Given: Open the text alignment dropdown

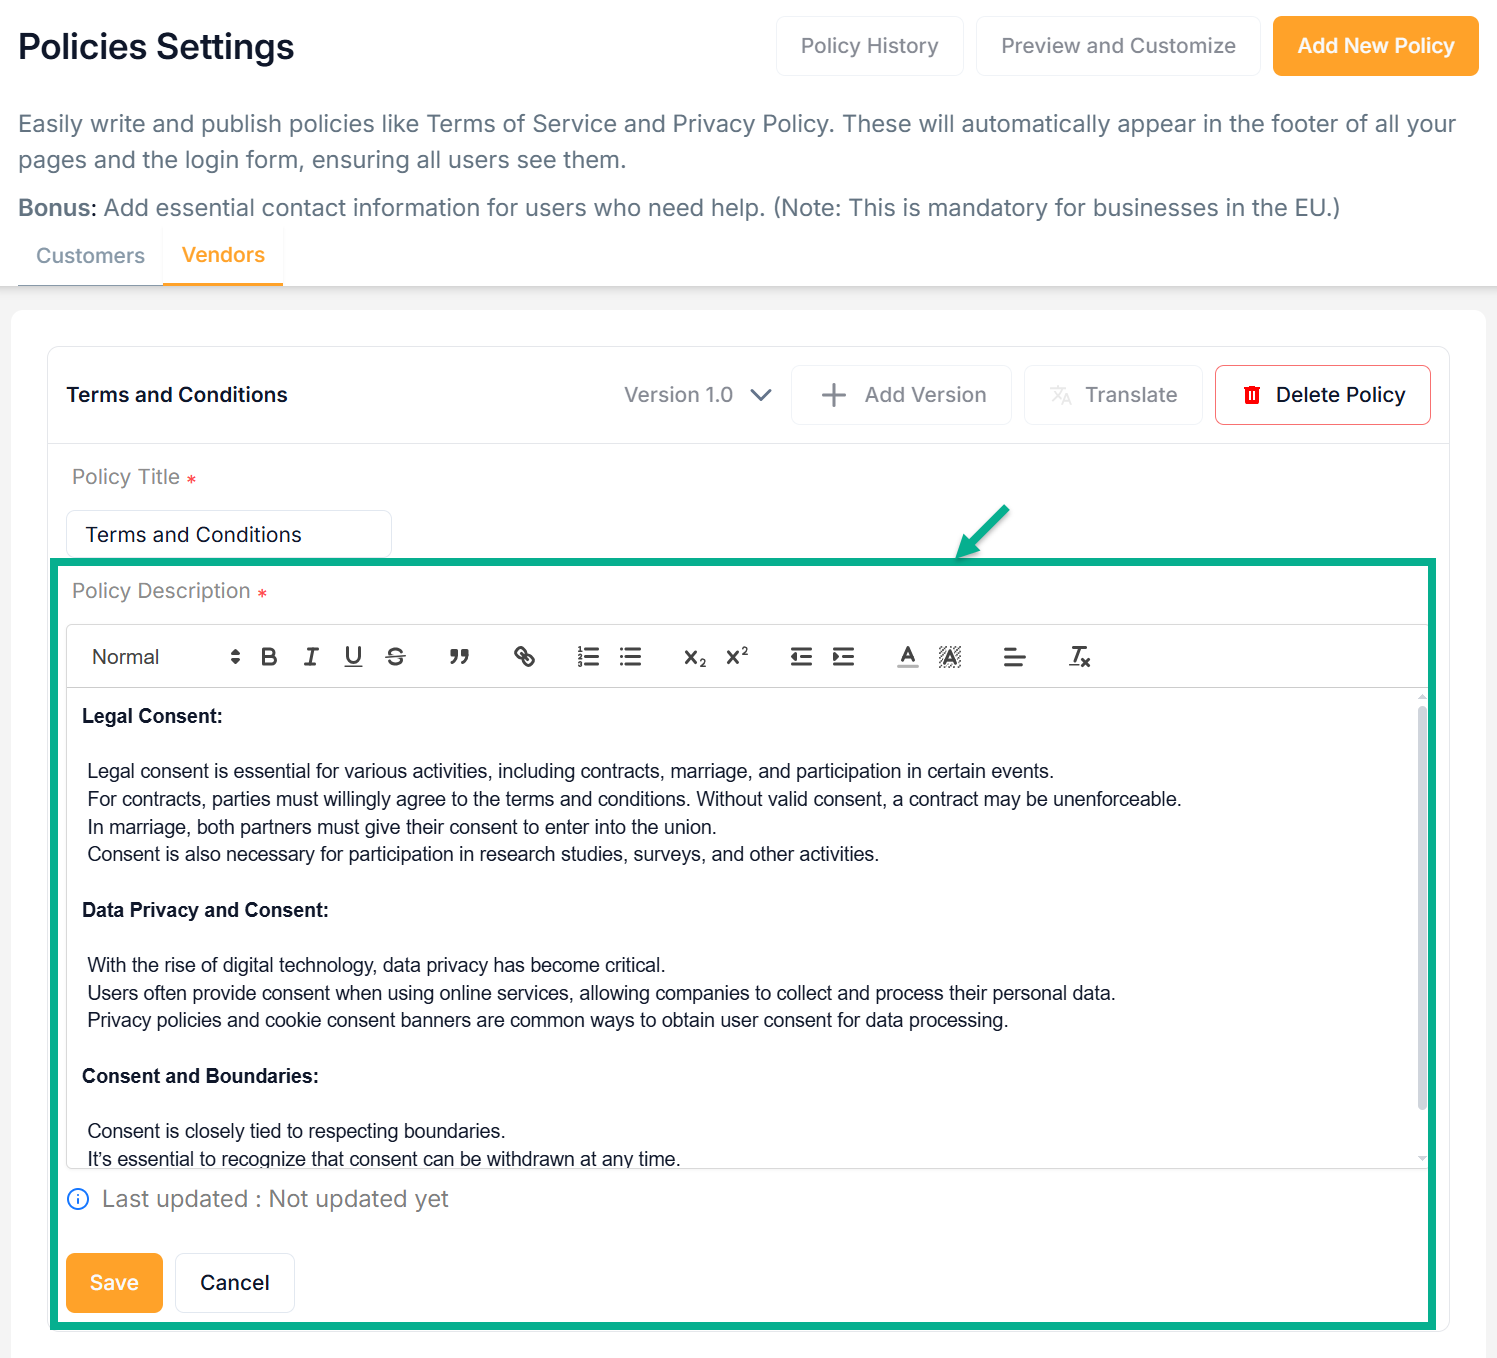Looking at the screenshot, I should coord(1014,657).
